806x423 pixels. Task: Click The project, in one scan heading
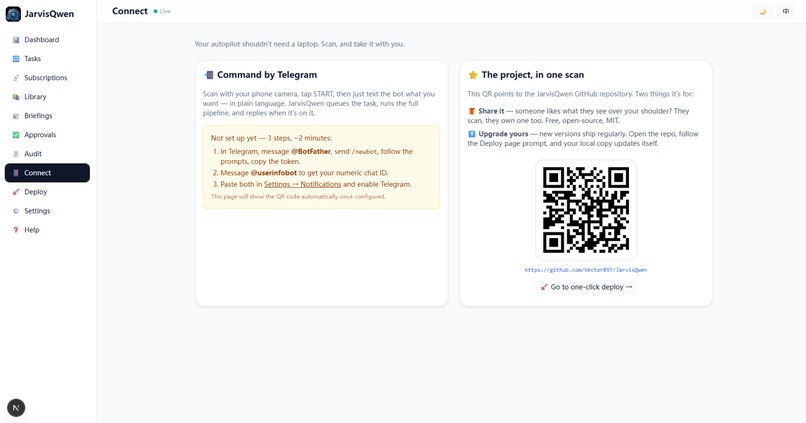click(533, 75)
